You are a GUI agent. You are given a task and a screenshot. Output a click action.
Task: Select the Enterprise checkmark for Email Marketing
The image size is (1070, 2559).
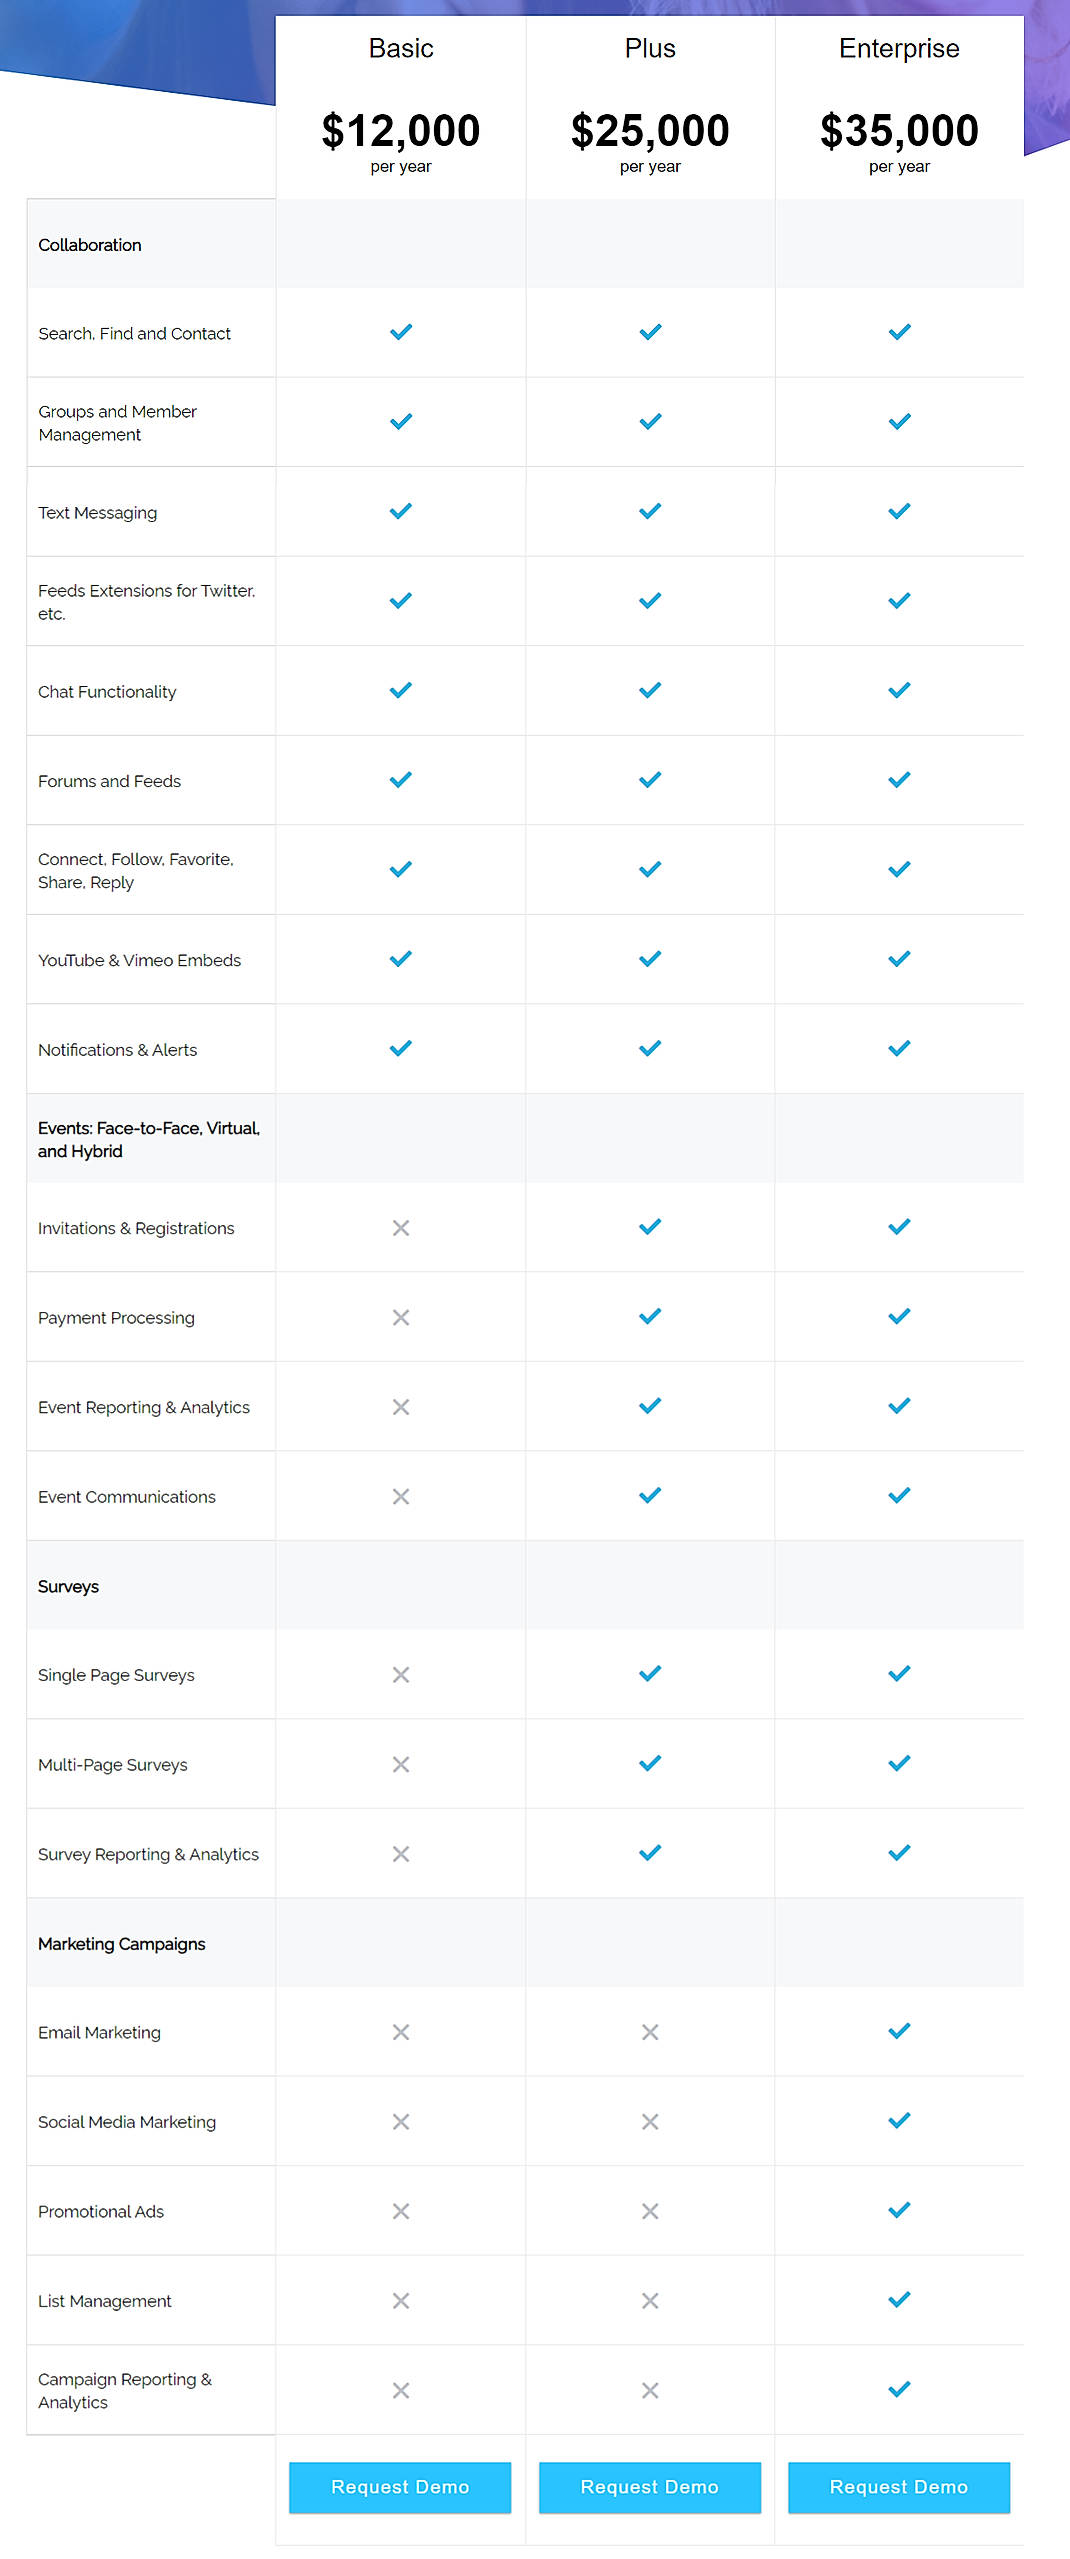tap(898, 2031)
